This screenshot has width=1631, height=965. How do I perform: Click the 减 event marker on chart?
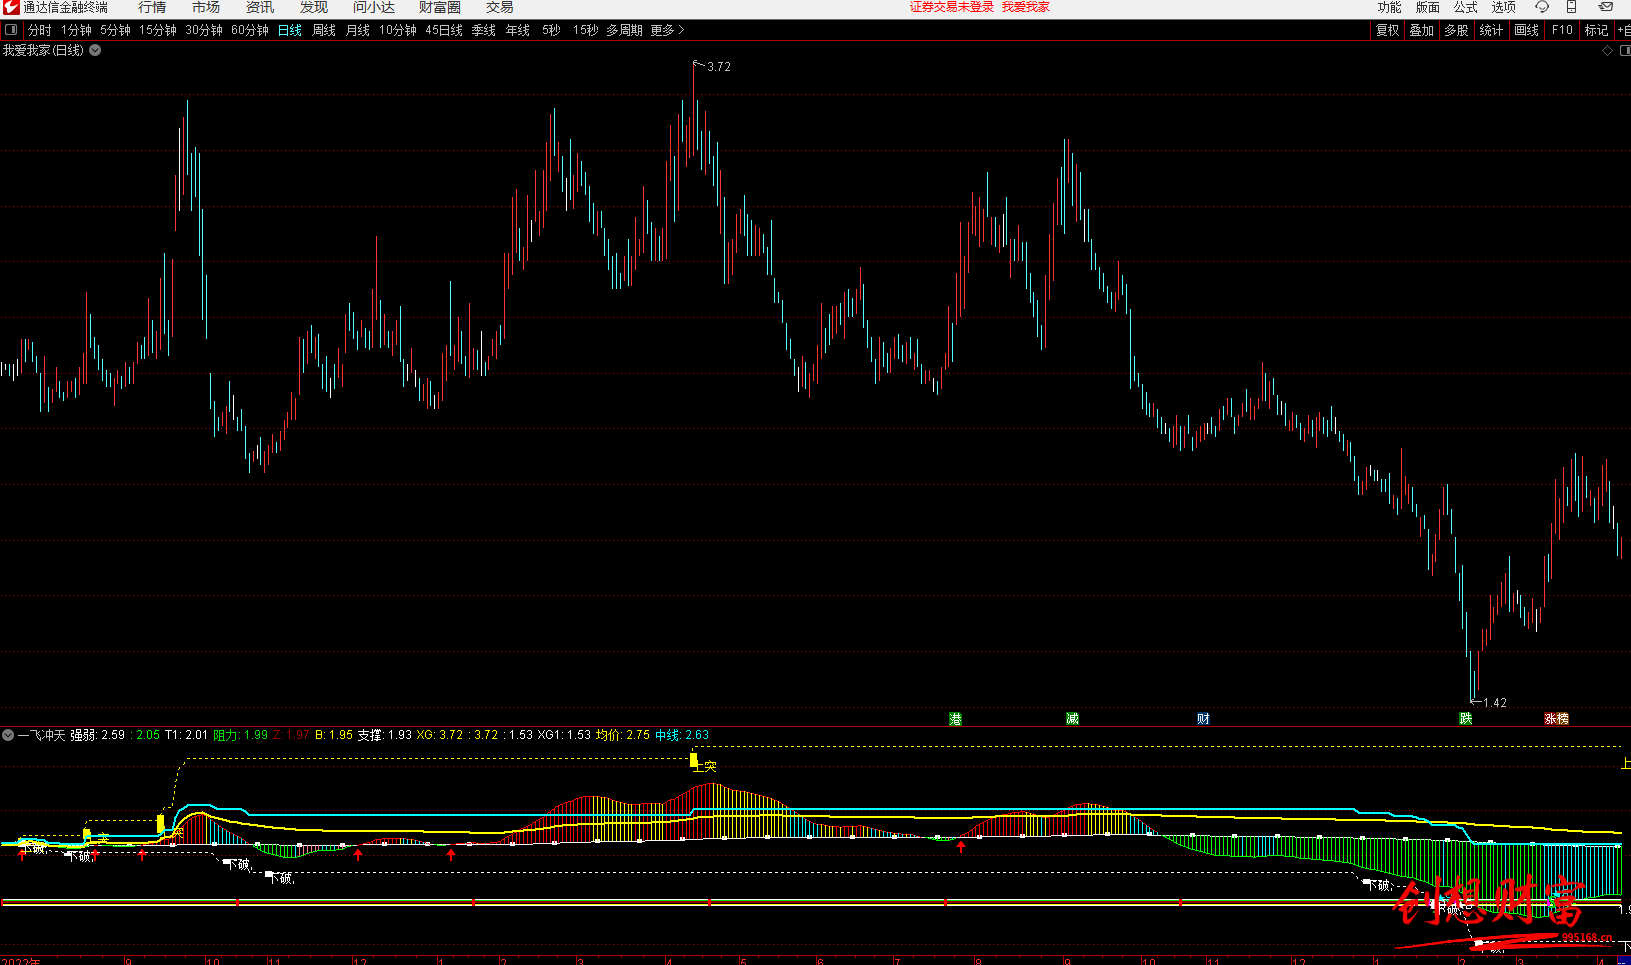(x=1072, y=719)
